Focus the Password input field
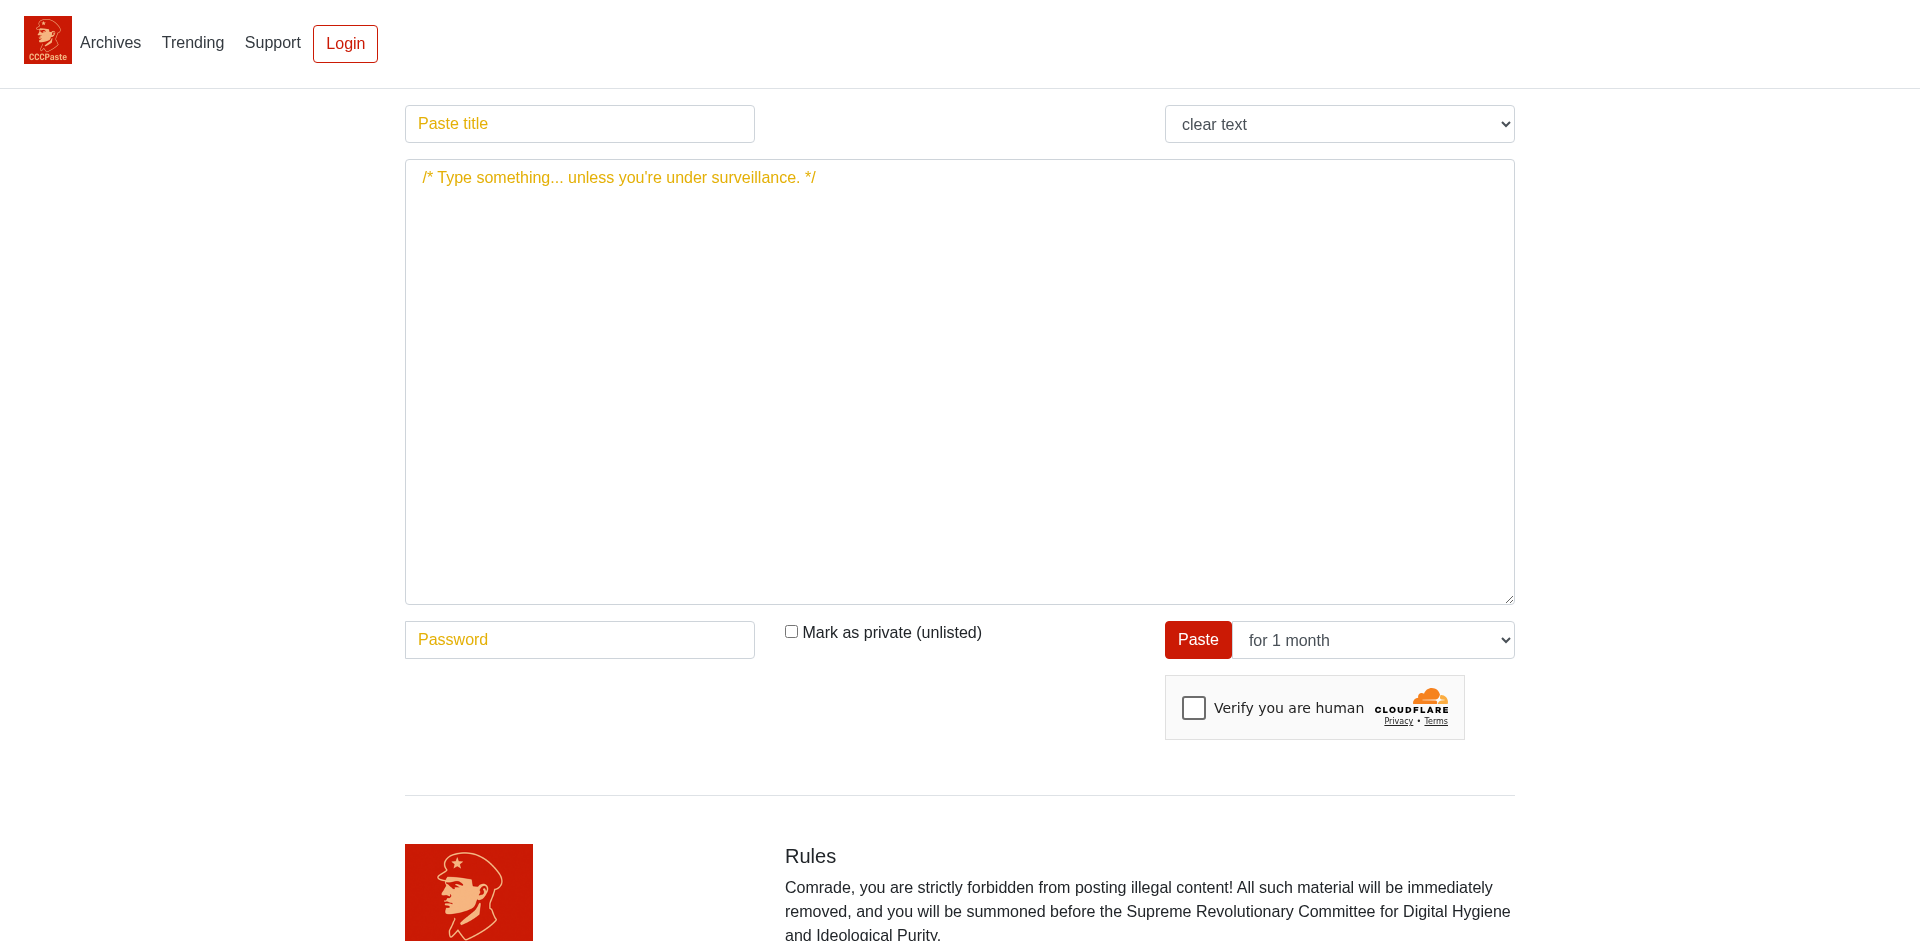The image size is (1920, 941). tap(579, 640)
